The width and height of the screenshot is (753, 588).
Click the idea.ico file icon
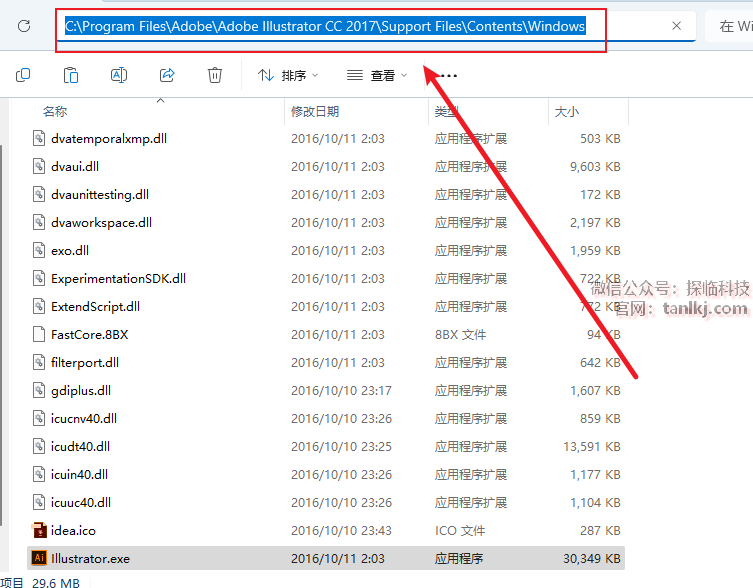tap(39, 530)
